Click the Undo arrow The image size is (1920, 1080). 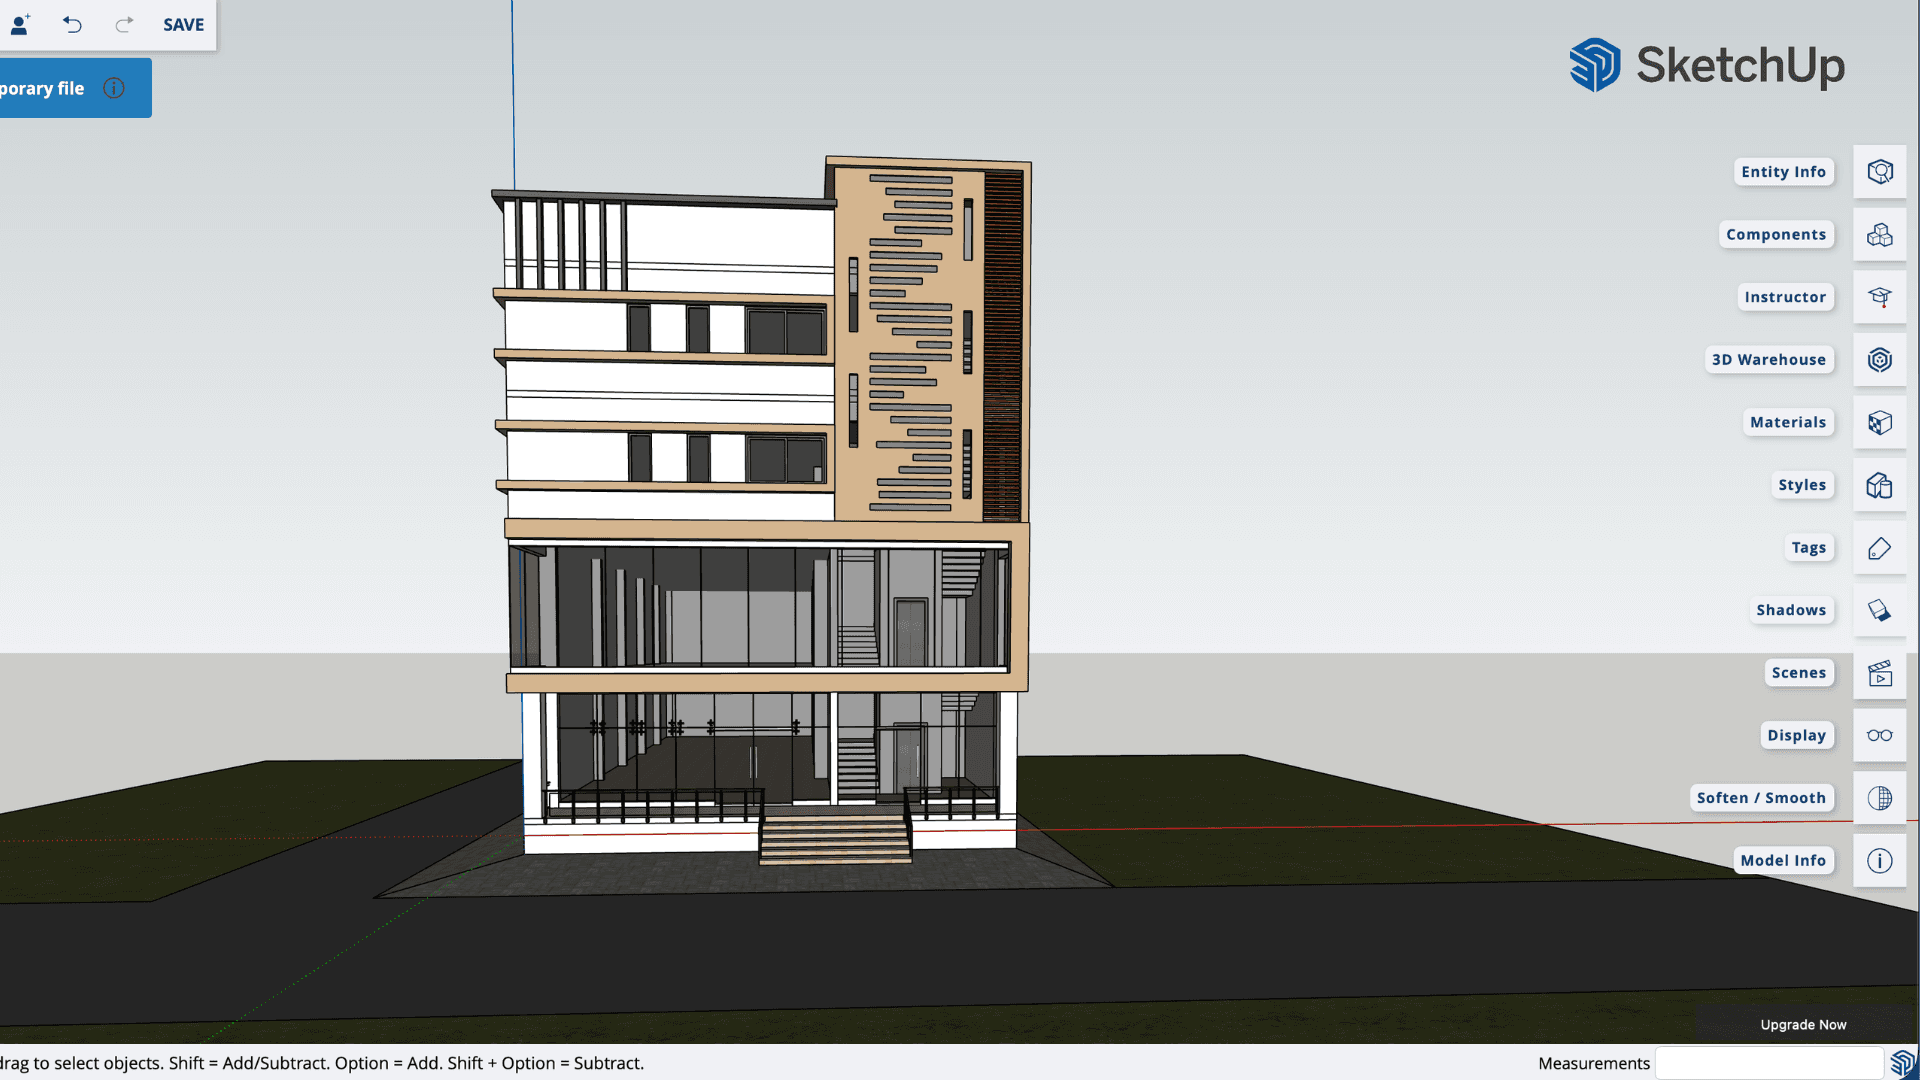tap(72, 24)
